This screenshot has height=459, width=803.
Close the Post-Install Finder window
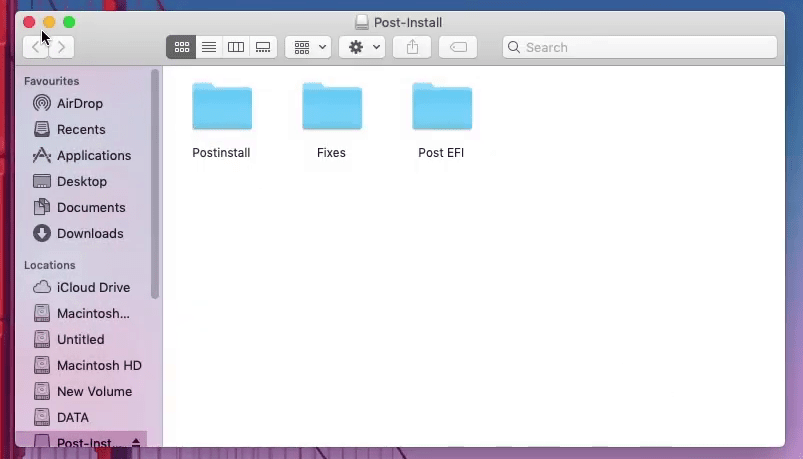click(29, 22)
